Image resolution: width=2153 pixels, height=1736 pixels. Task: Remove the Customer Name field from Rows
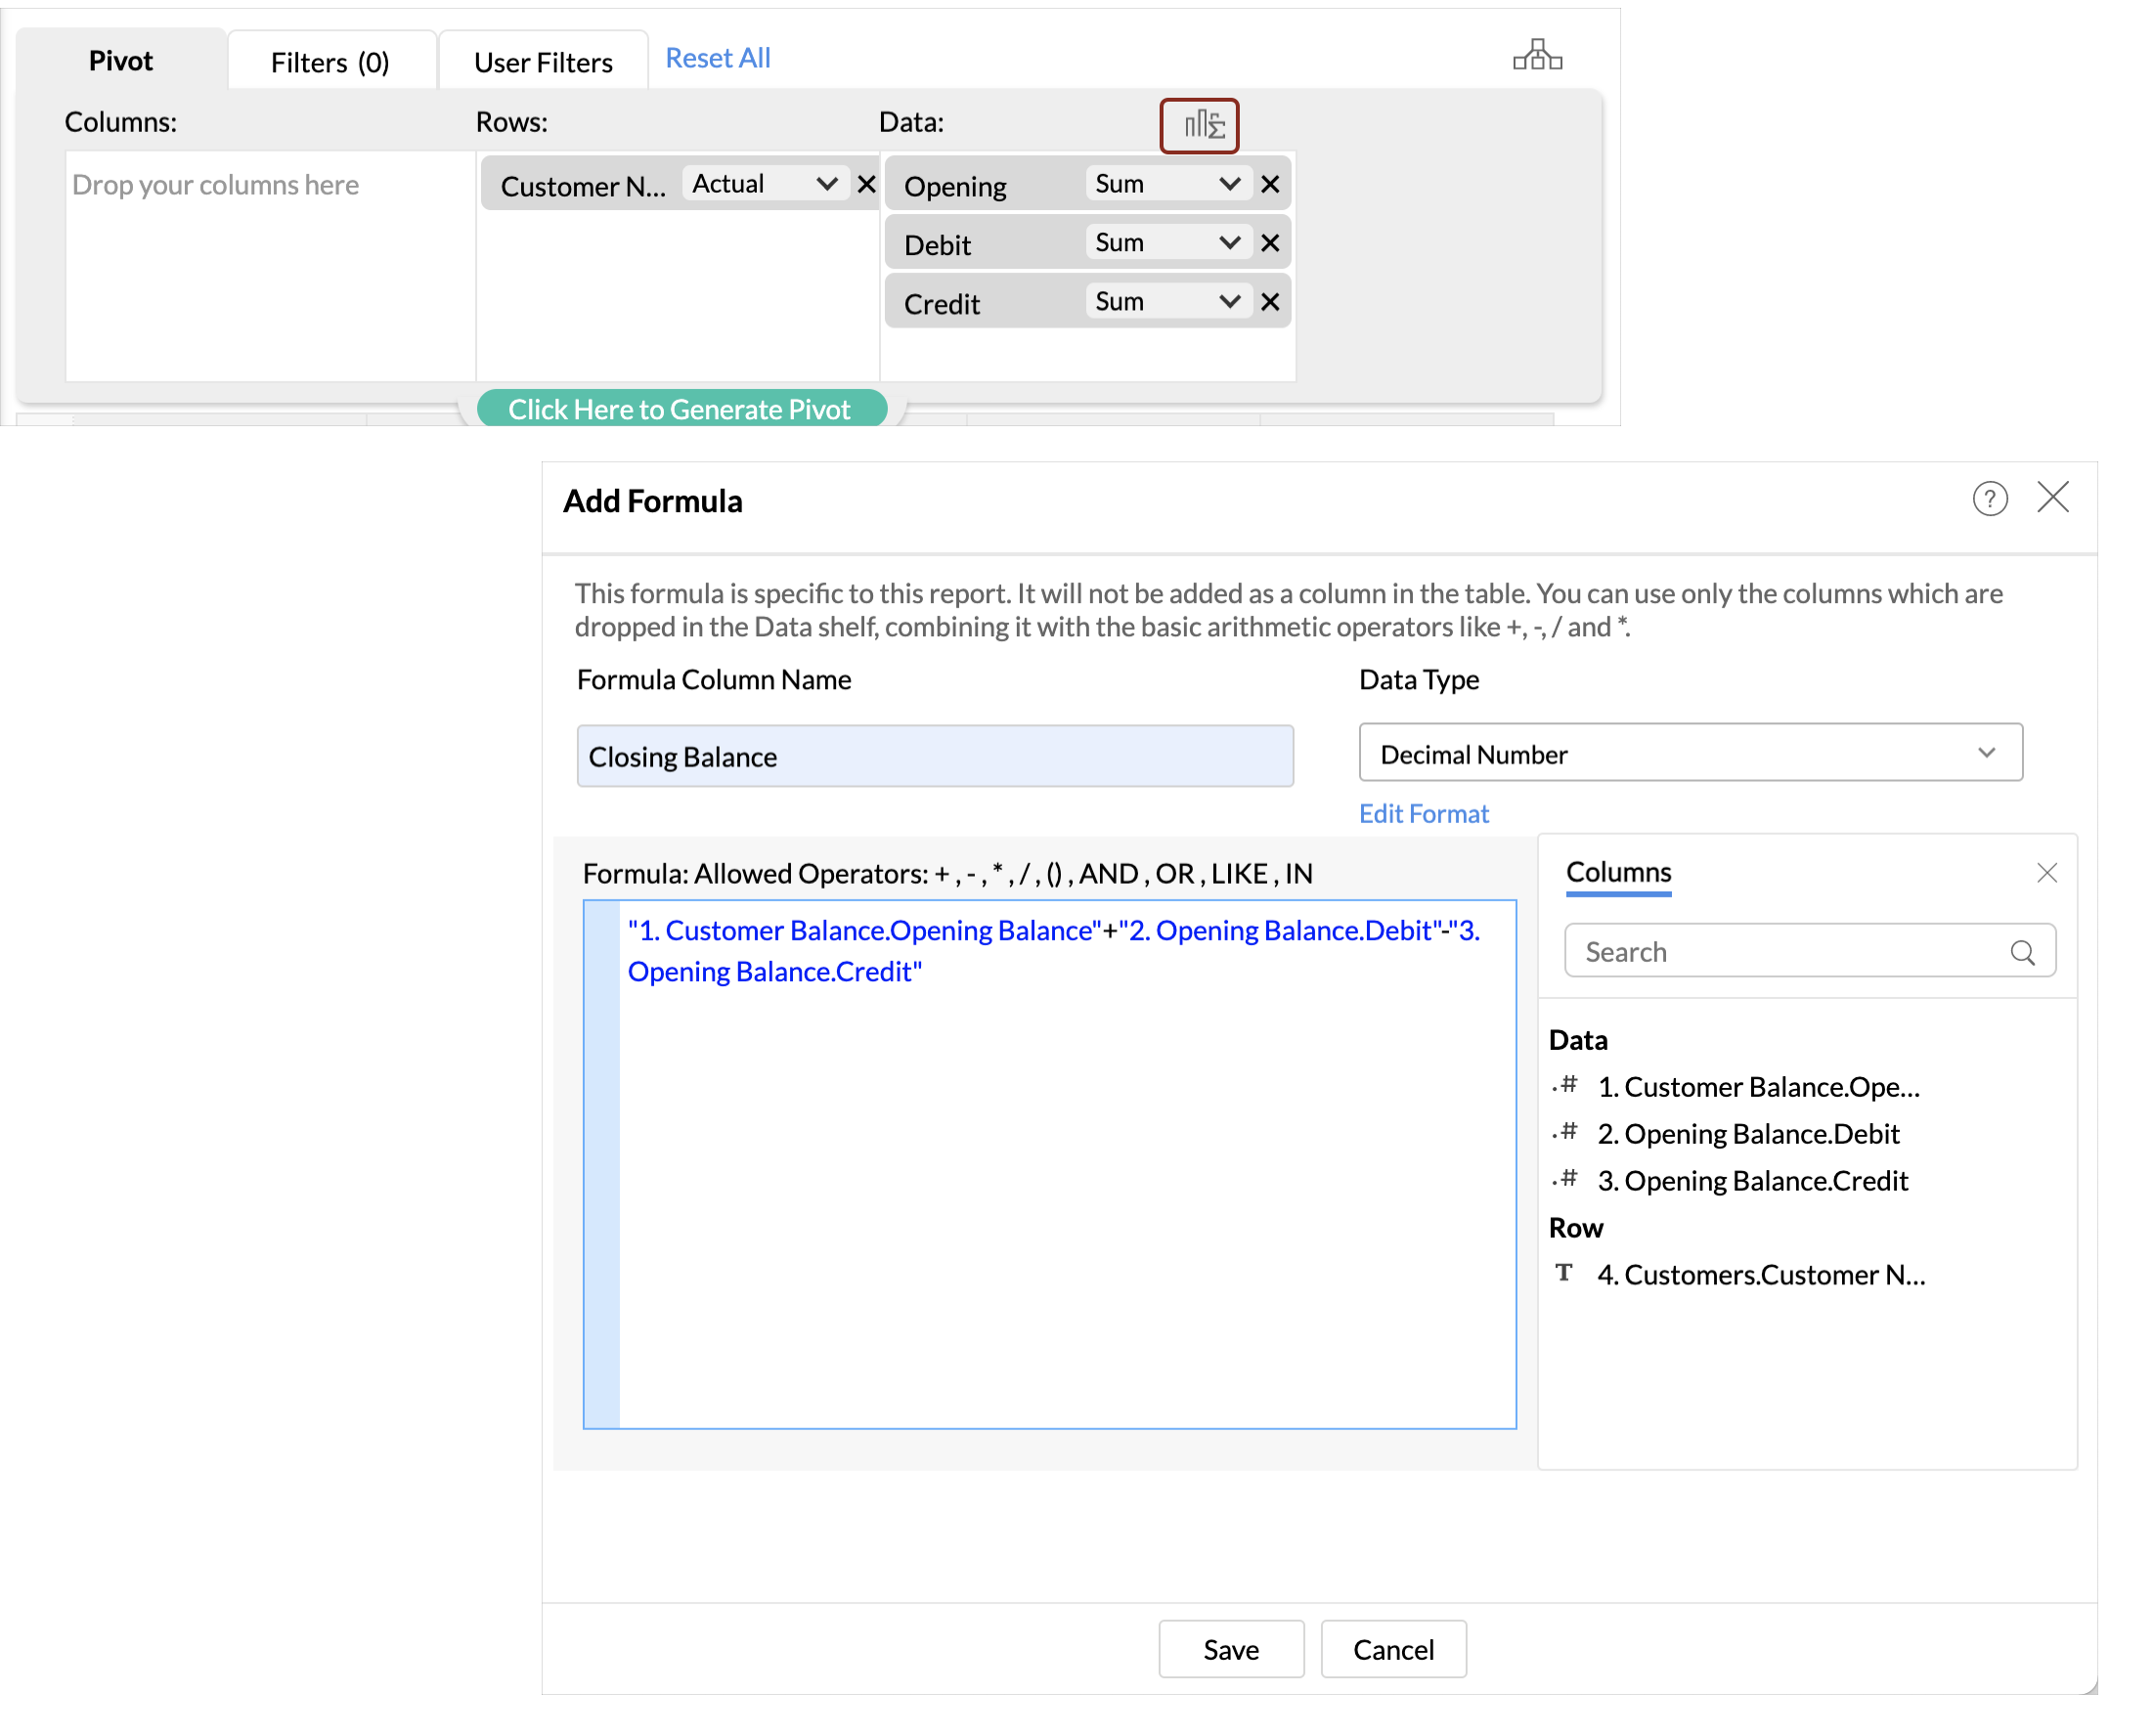point(866,185)
